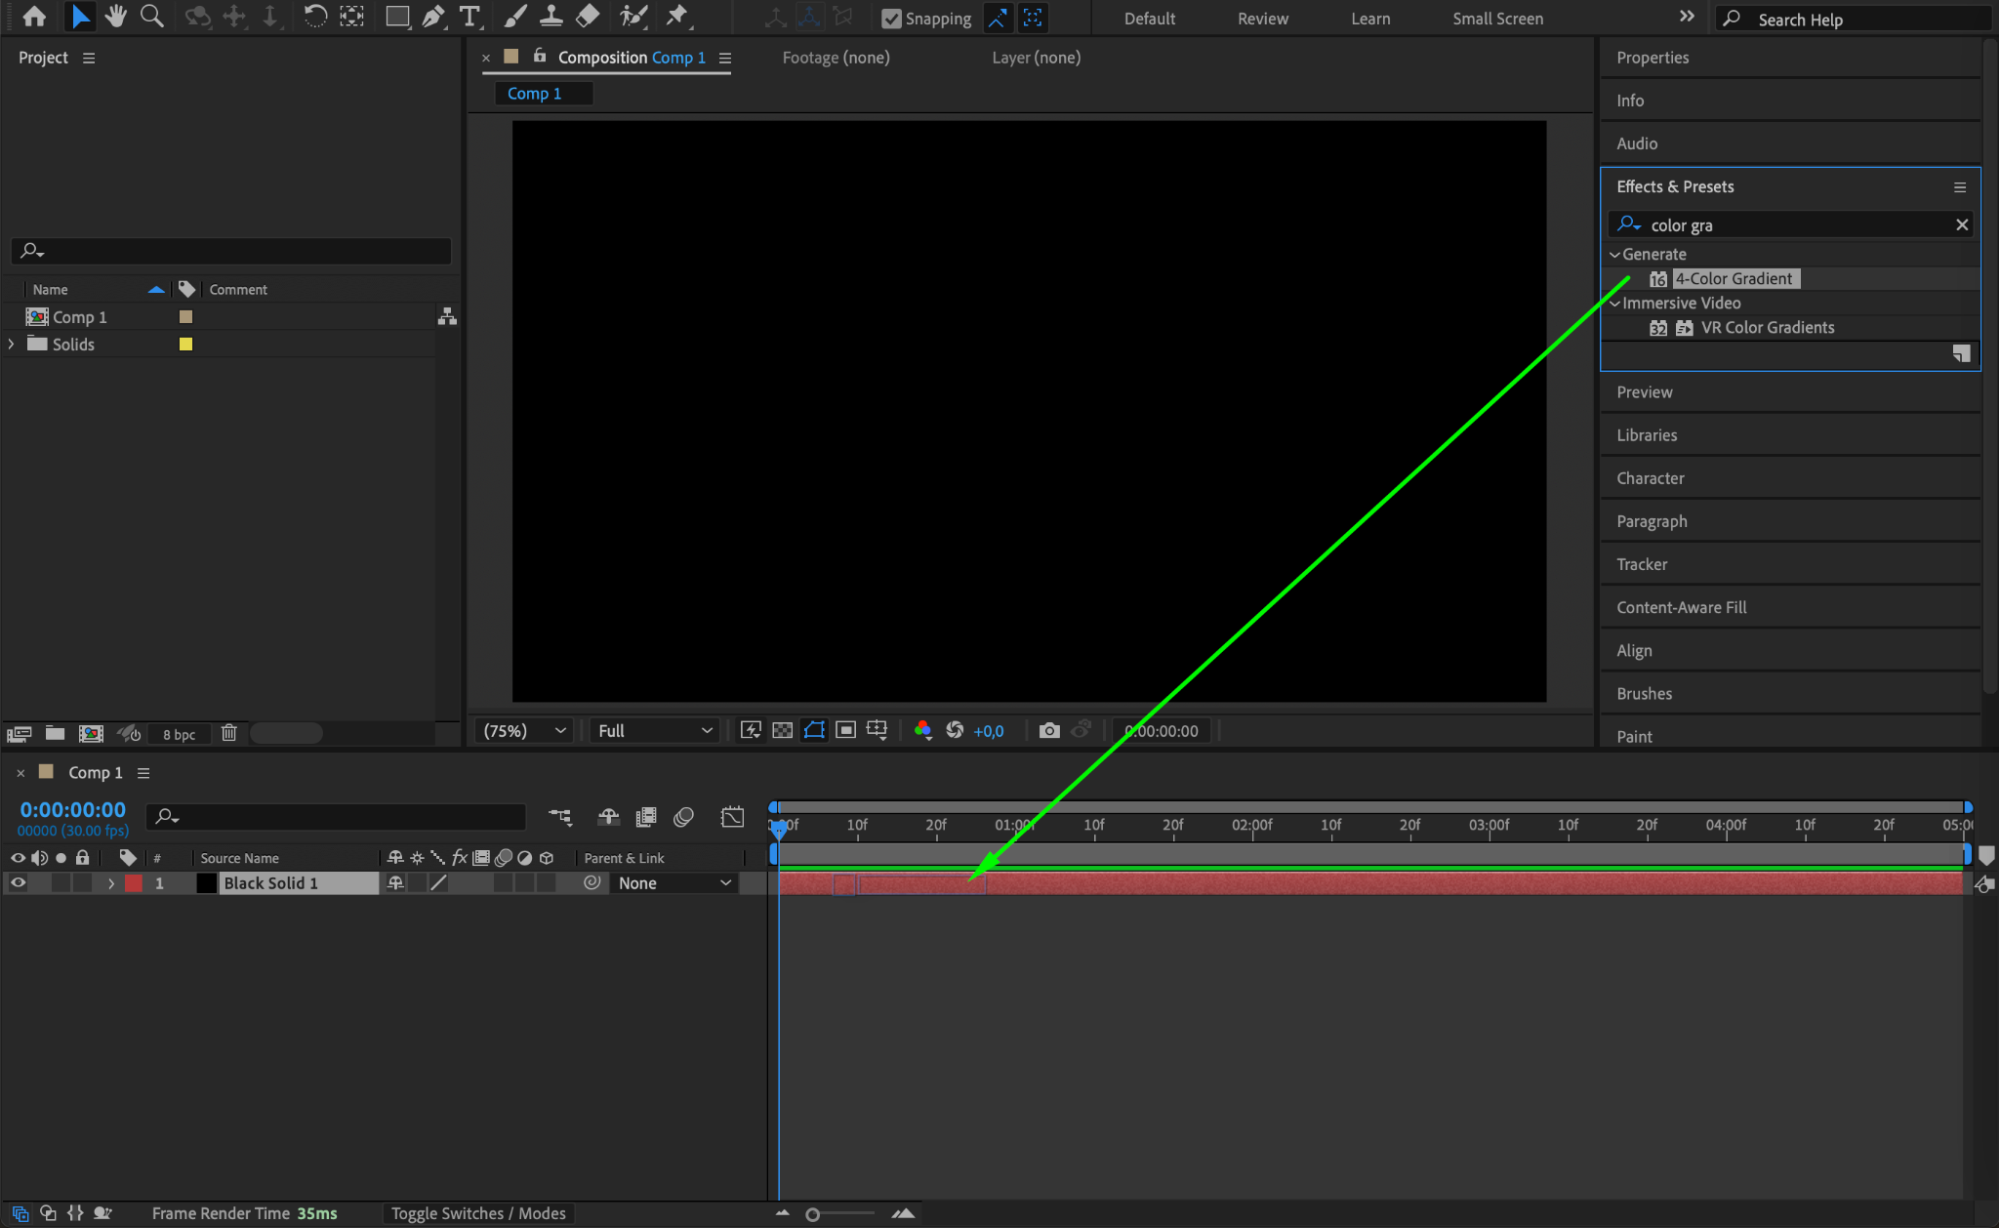Image resolution: width=1999 pixels, height=1228 pixels.
Task: Select the Pen tool
Action: click(433, 16)
